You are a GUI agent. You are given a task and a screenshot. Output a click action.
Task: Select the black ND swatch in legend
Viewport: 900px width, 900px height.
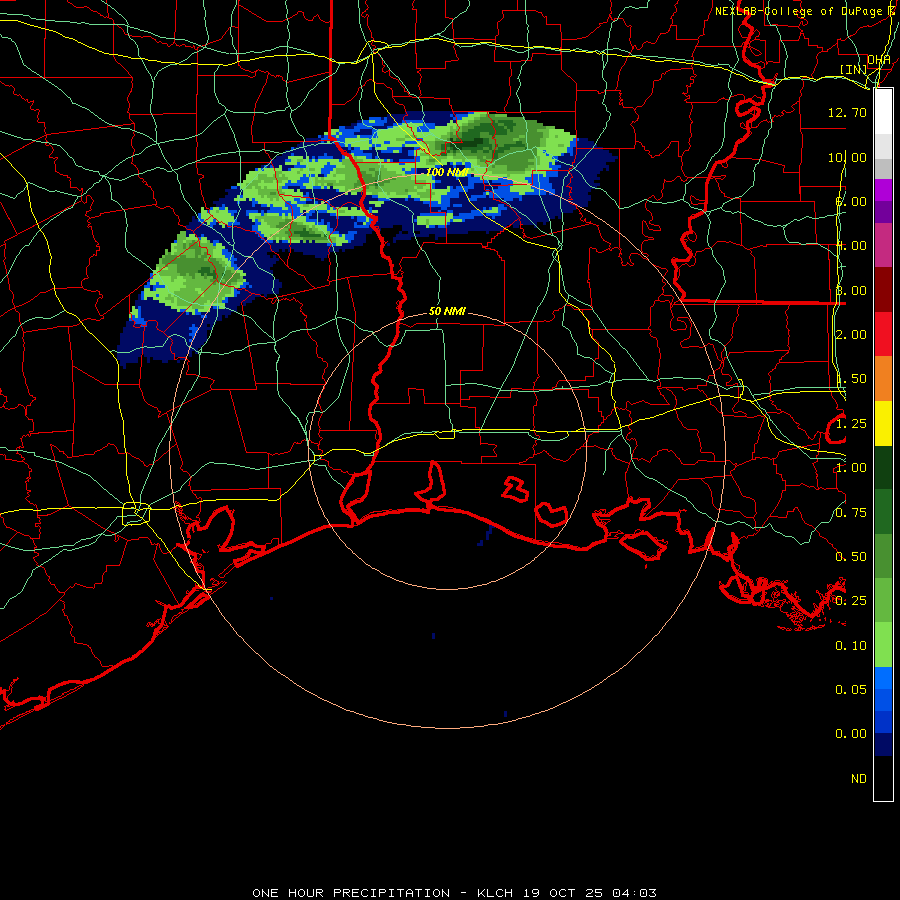[x=883, y=778]
